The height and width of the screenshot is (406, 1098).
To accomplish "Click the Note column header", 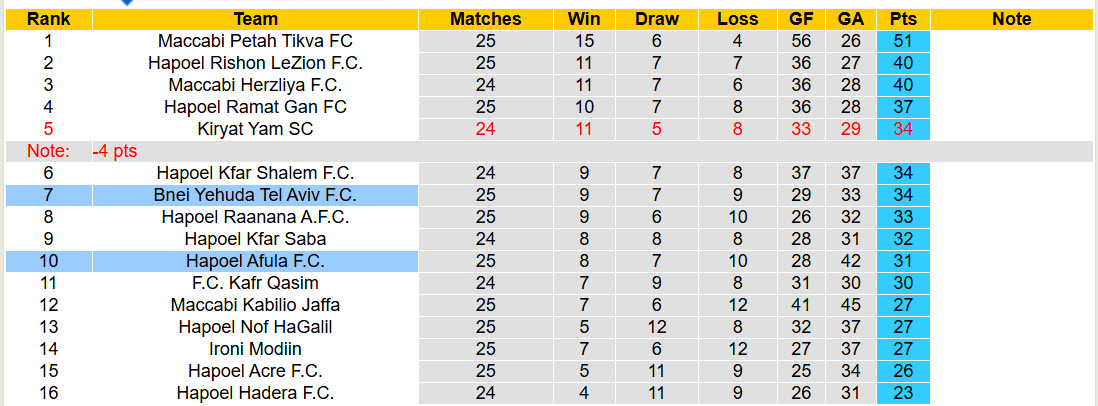I will (x=1012, y=19).
